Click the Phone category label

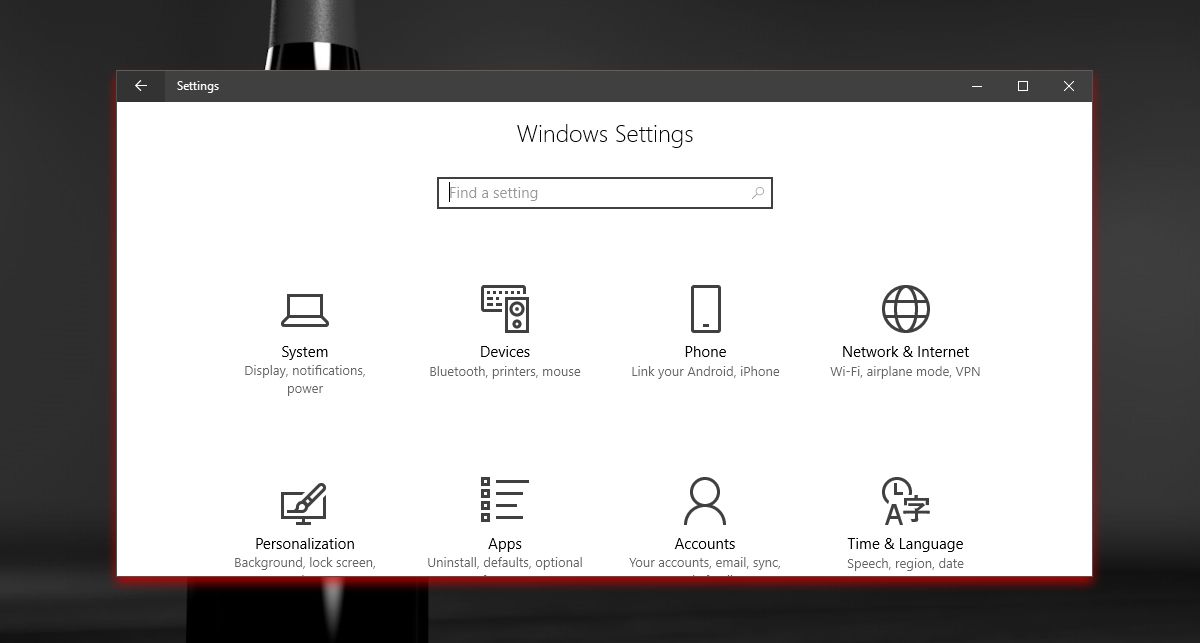(x=705, y=352)
